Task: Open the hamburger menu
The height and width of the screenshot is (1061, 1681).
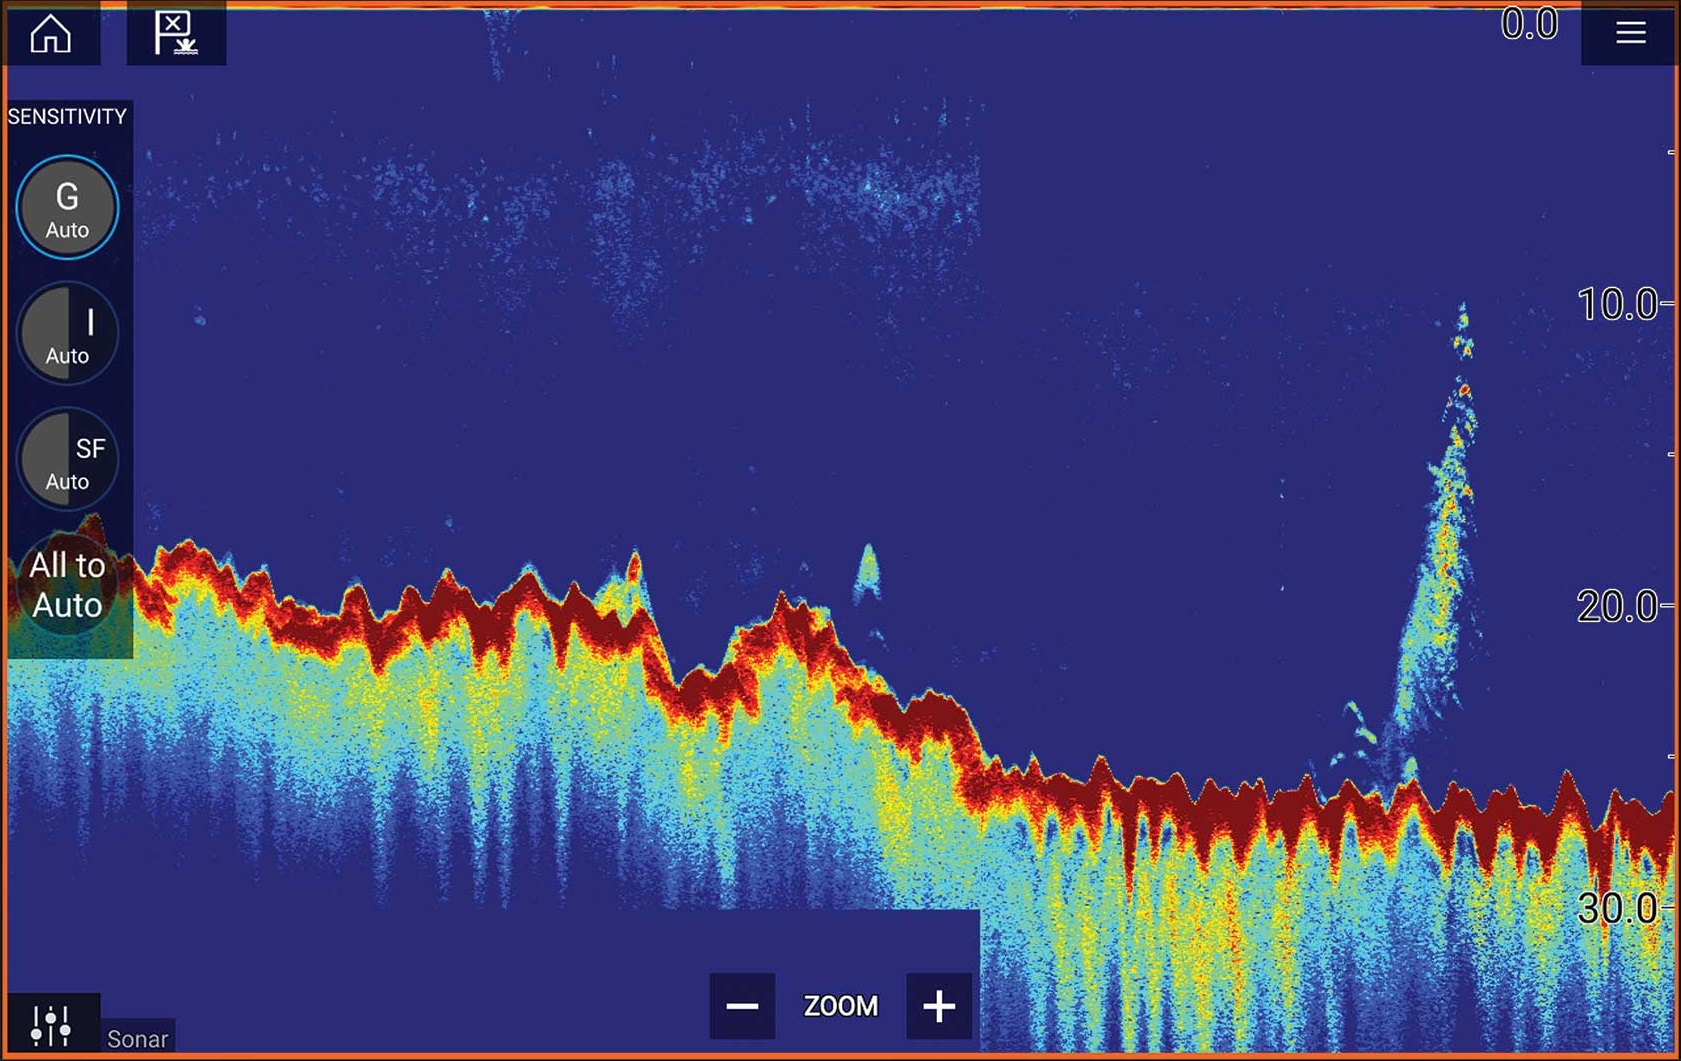Action: 1630,34
